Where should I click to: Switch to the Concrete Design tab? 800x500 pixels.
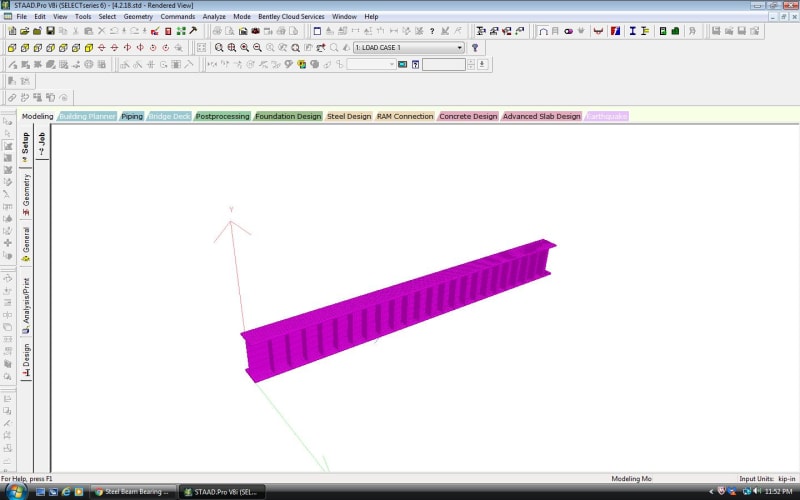(x=468, y=116)
